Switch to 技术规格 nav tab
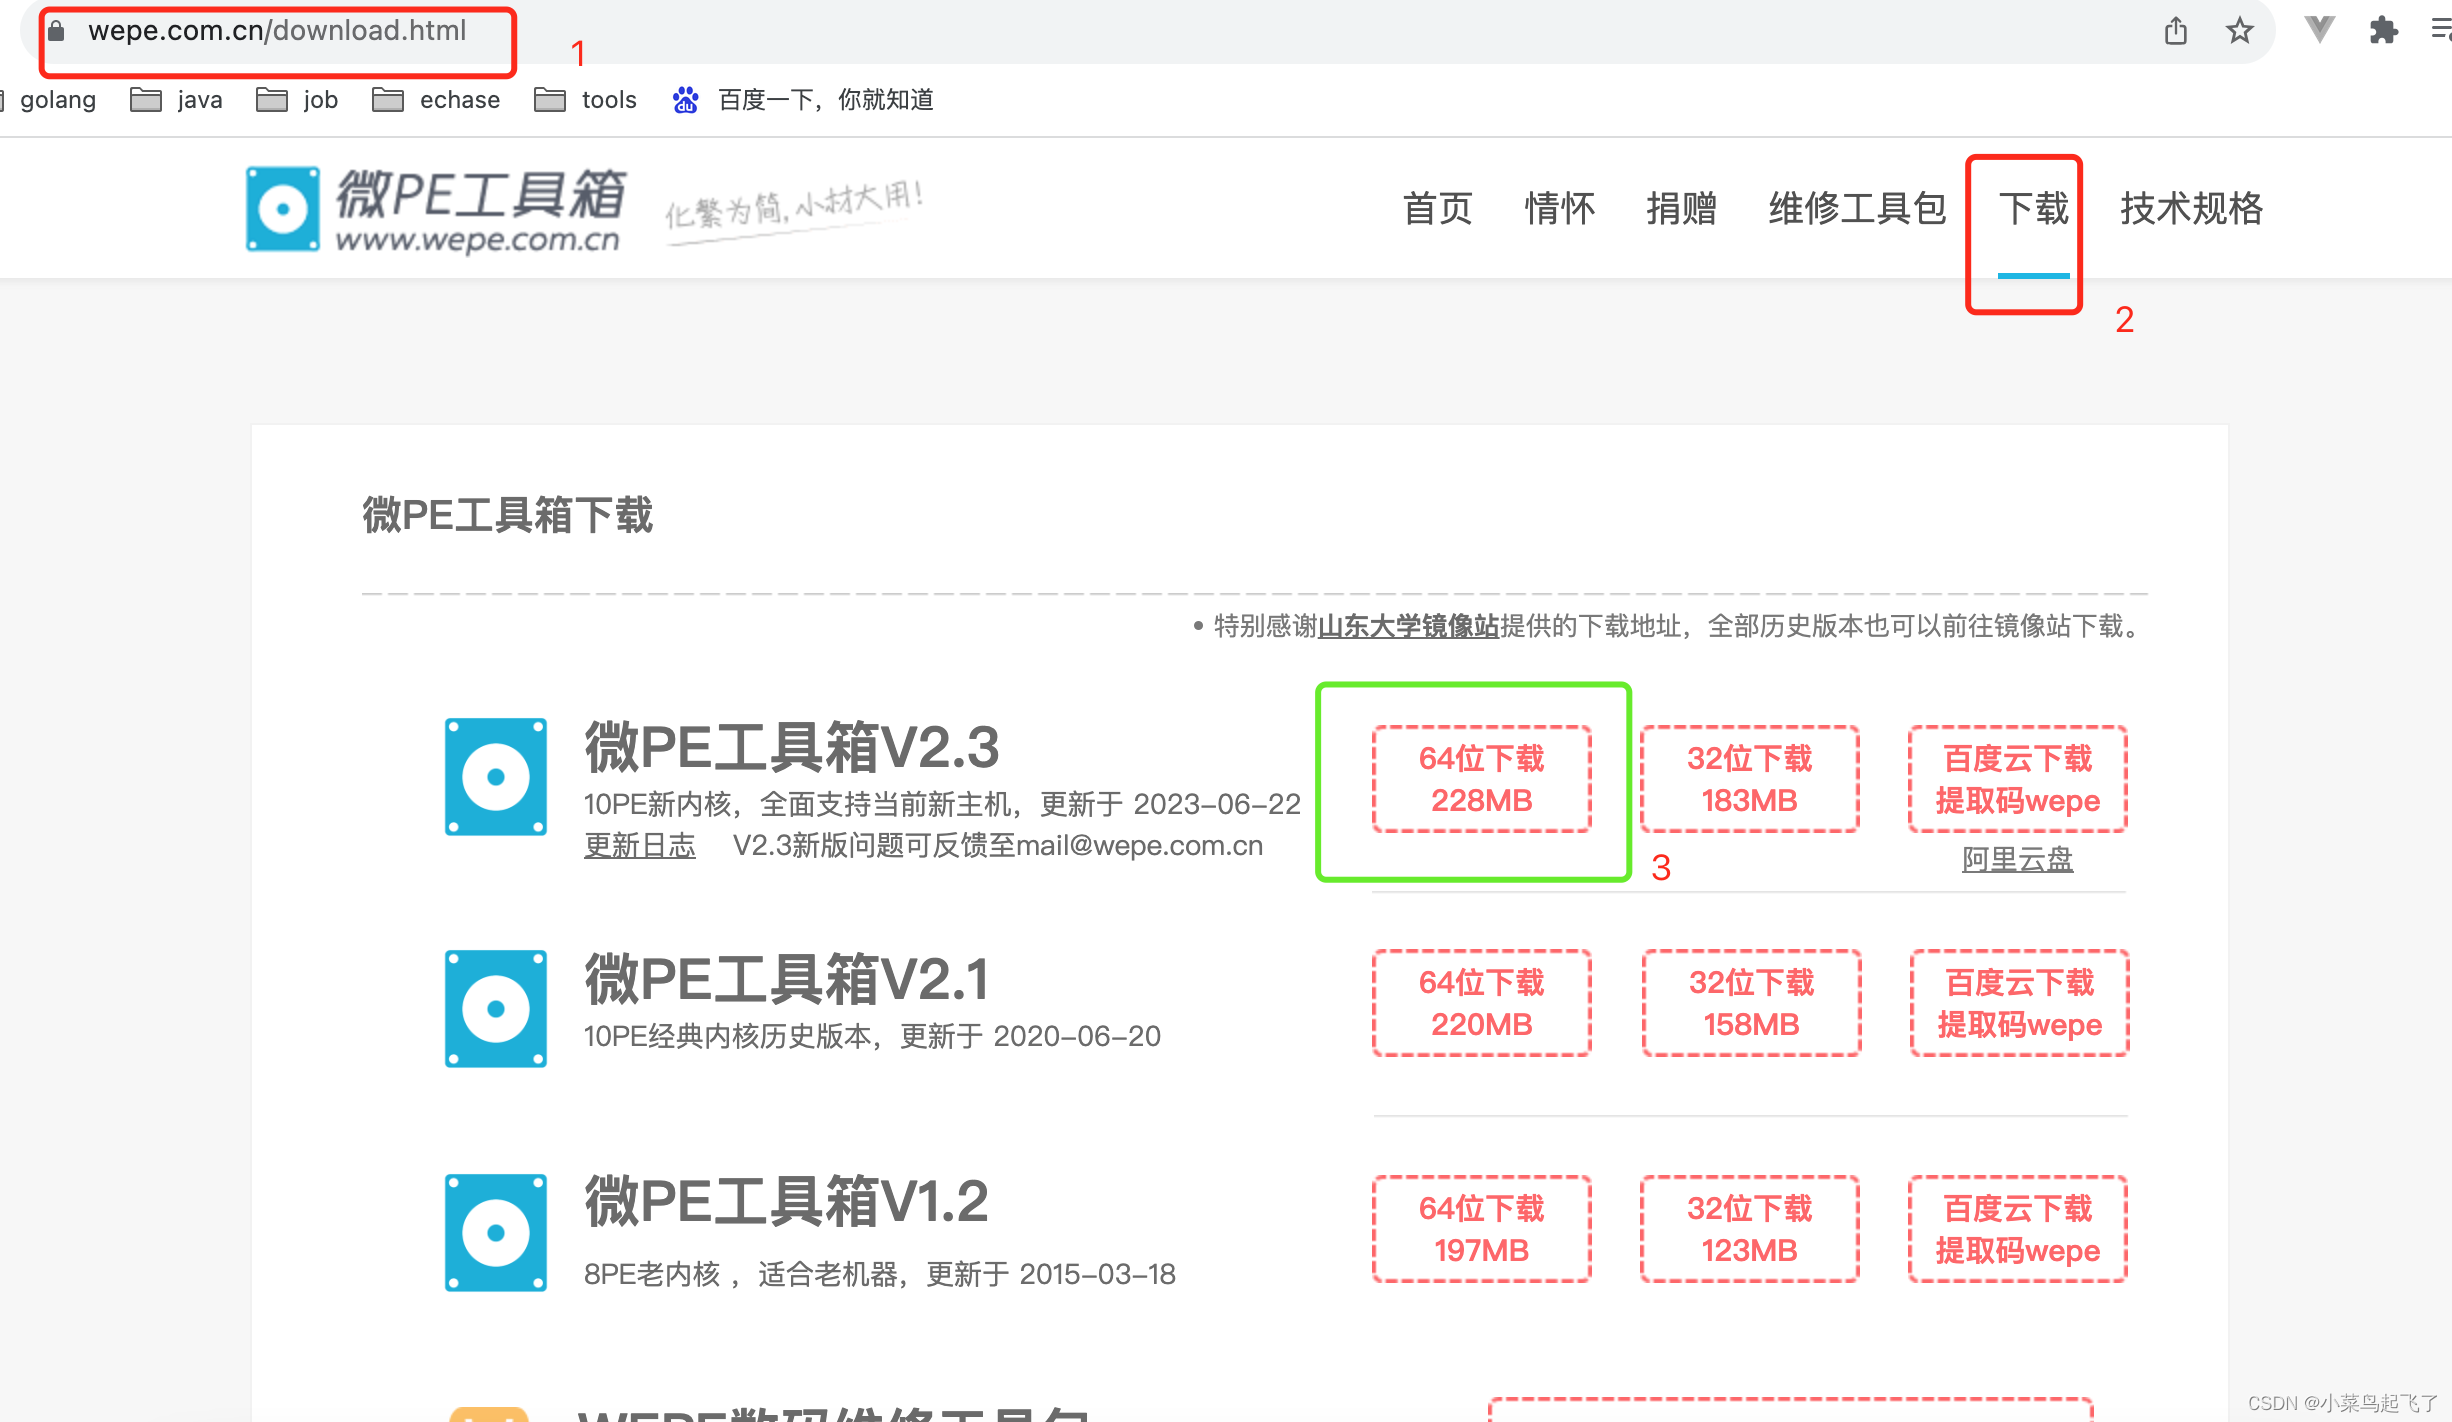The height and width of the screenshot is (1422, 2452). [2191, 209]
